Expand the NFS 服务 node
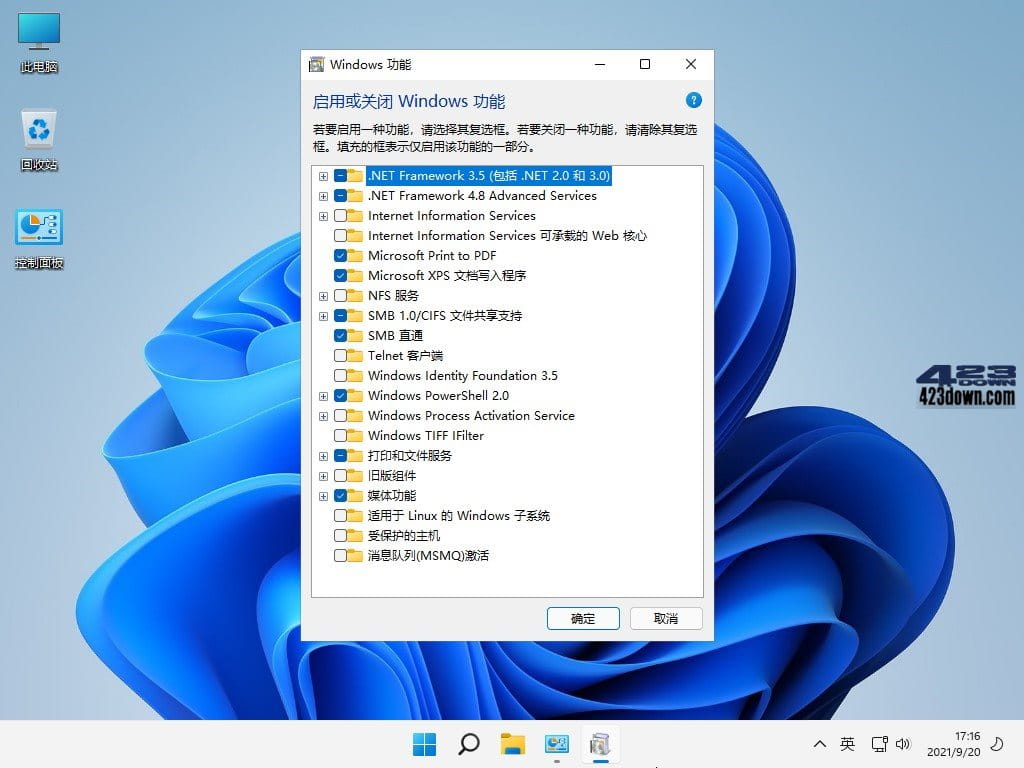Screen dimensions: 1024x768 pos(323,296)
